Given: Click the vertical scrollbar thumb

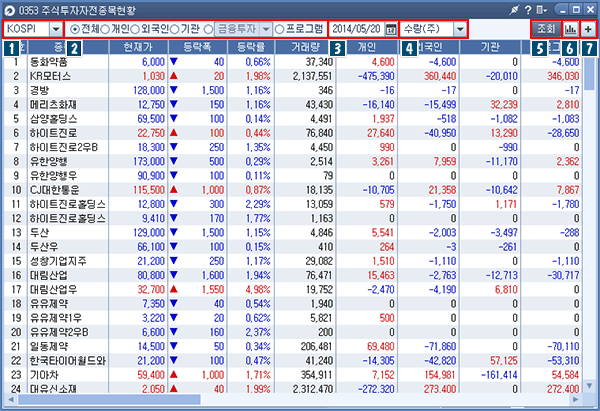Looking at the screenshot, I should (589, 73).
